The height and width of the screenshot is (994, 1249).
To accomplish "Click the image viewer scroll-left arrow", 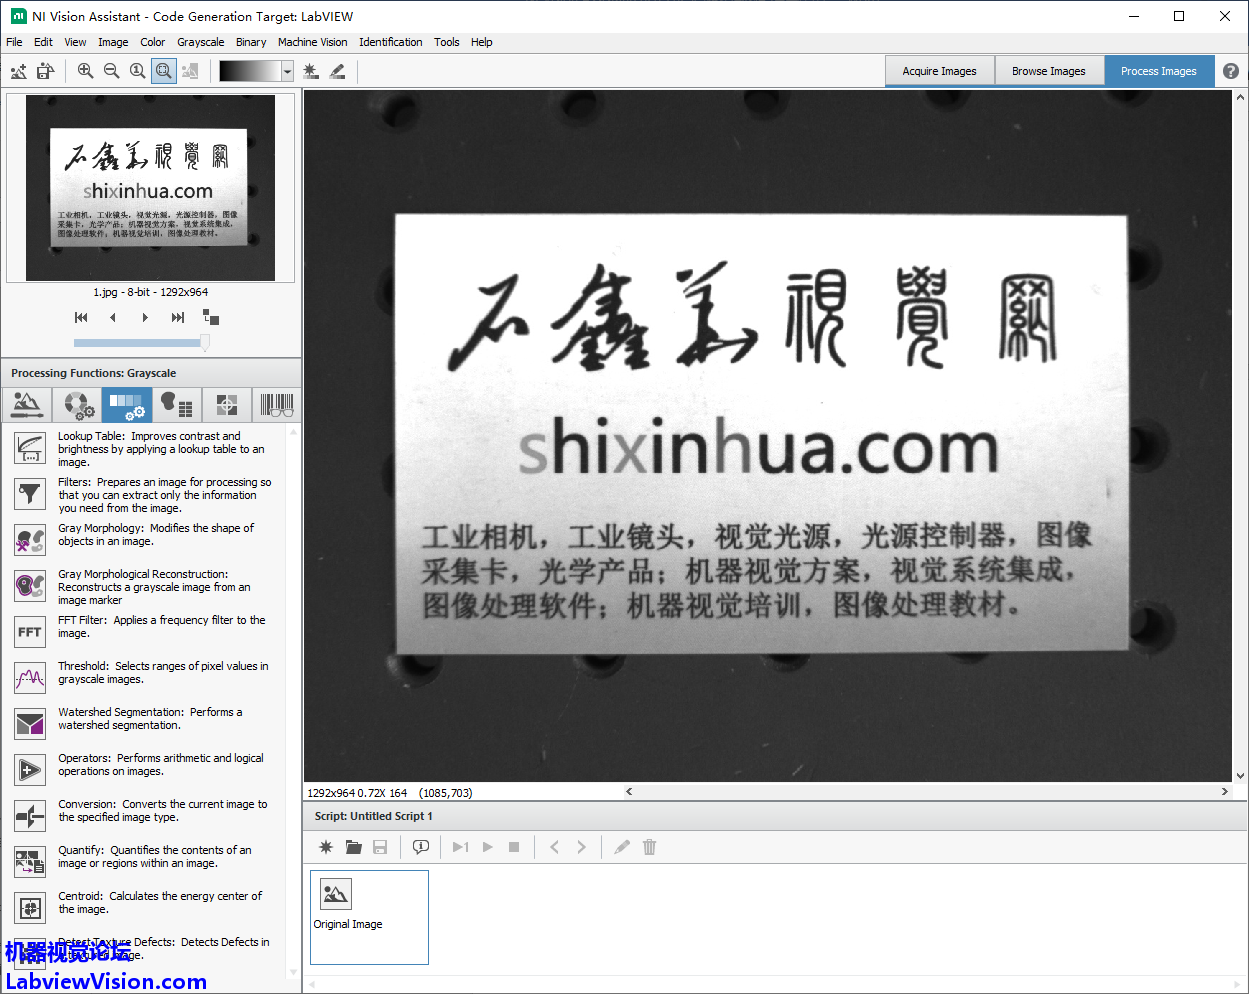I will click(629, 792).
